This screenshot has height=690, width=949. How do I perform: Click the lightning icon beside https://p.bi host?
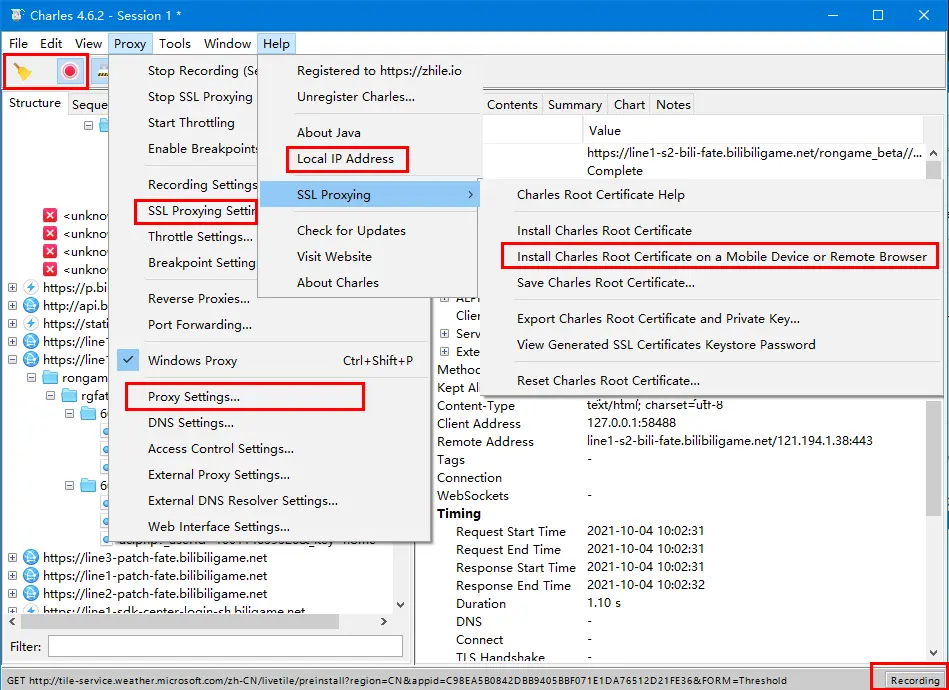(30, 288)
